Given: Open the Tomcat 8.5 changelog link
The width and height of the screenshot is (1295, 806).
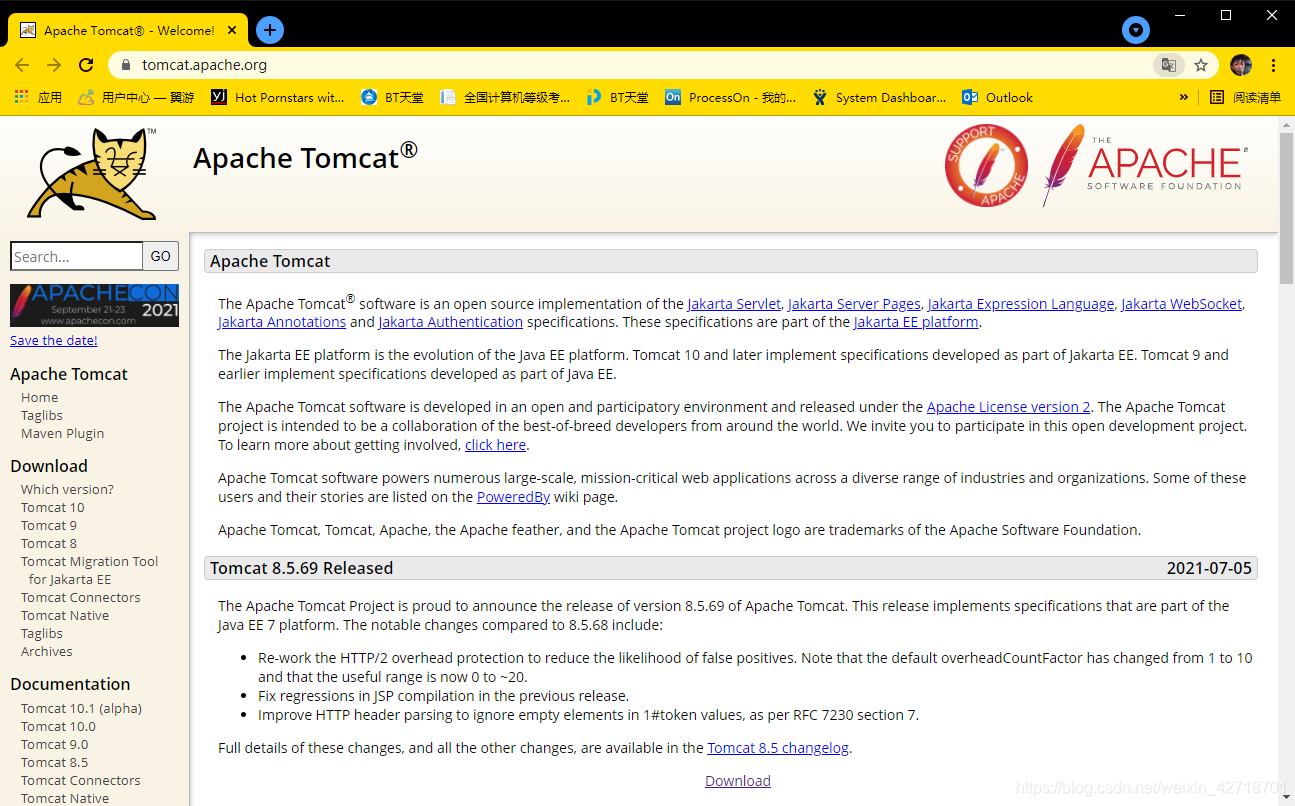Looking at the screenshot, I should click(x=777, y=747).
